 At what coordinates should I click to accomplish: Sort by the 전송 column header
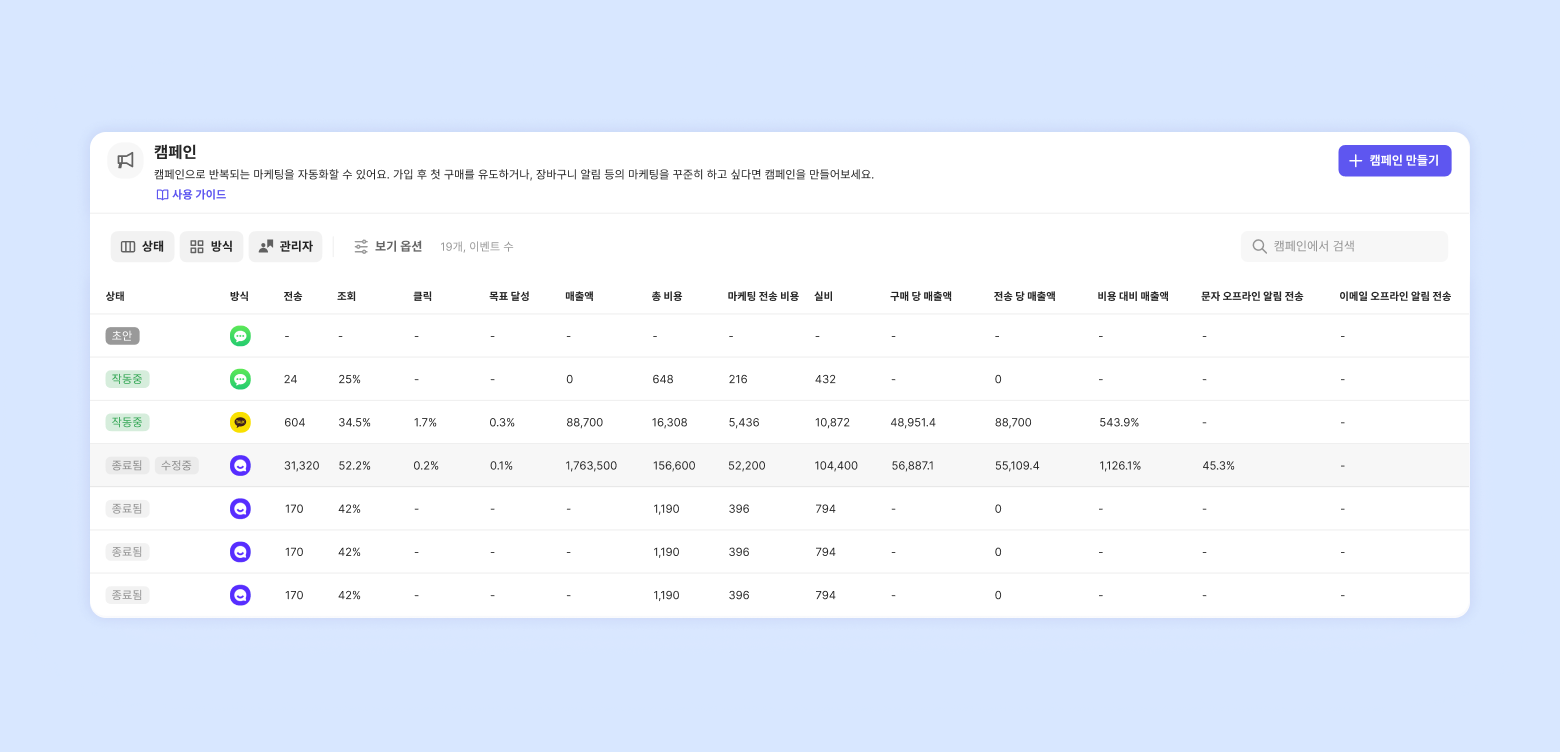click(293, 296)
